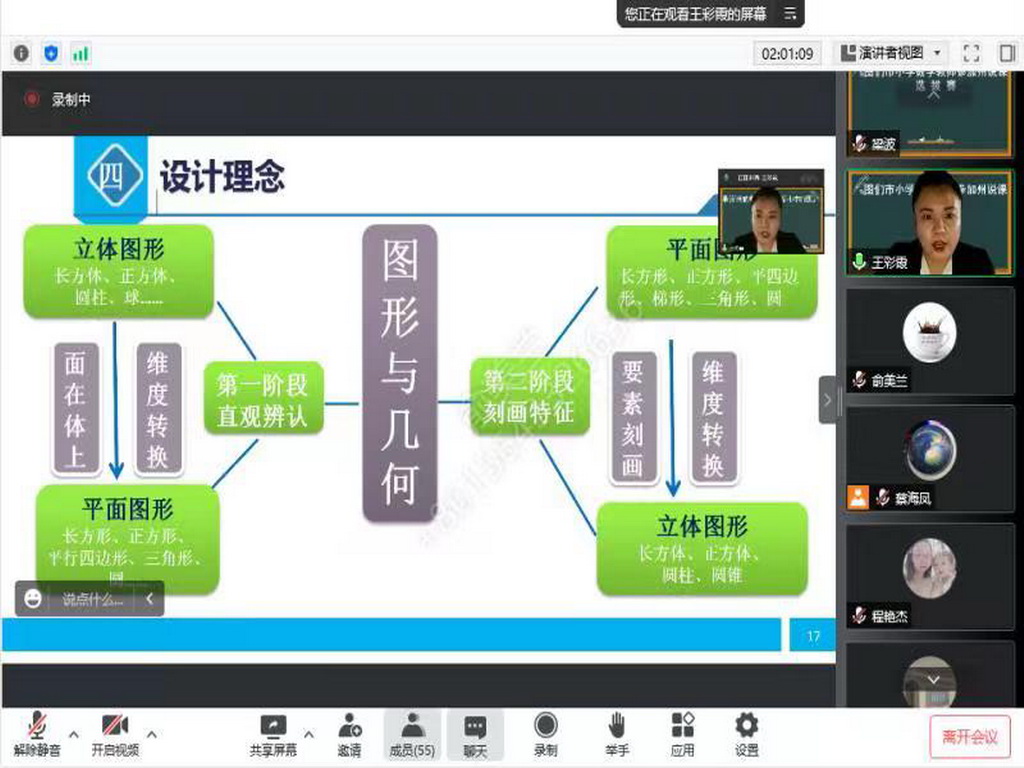
Task: Toggle the side panel layout icon
Action: (x=1007, y=53)
